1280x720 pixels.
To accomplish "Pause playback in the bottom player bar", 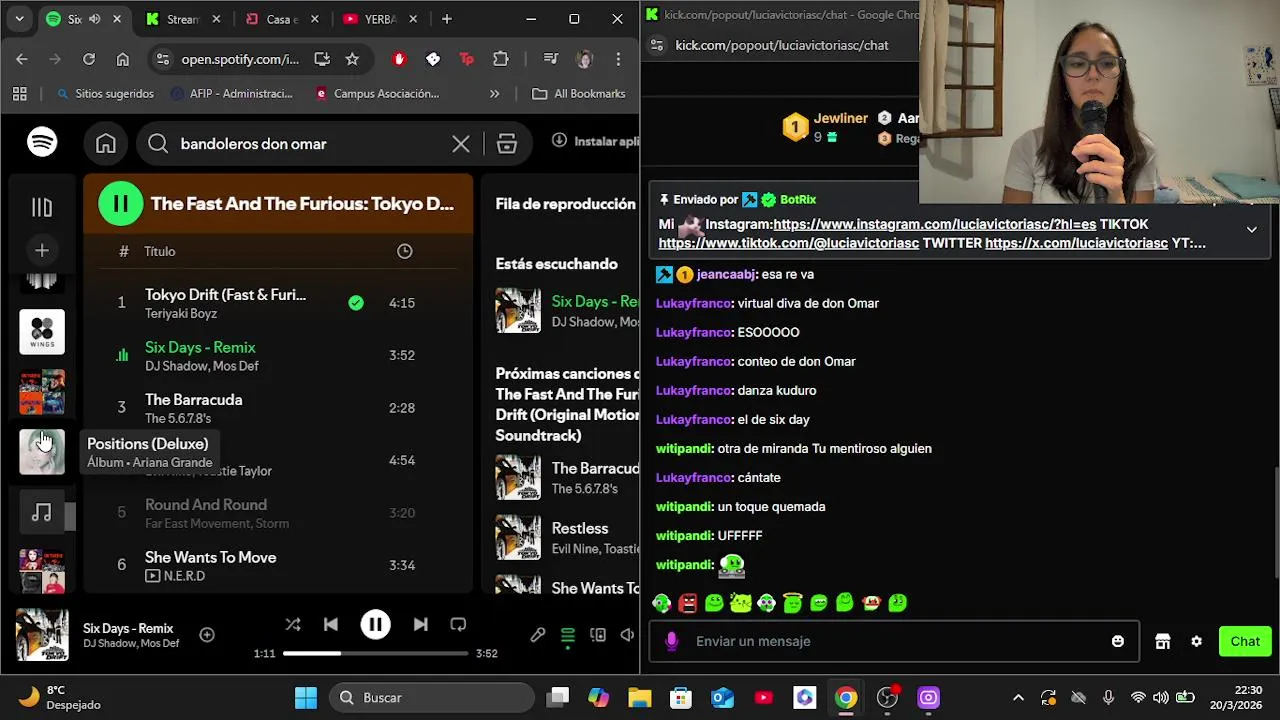I will 375,624.
